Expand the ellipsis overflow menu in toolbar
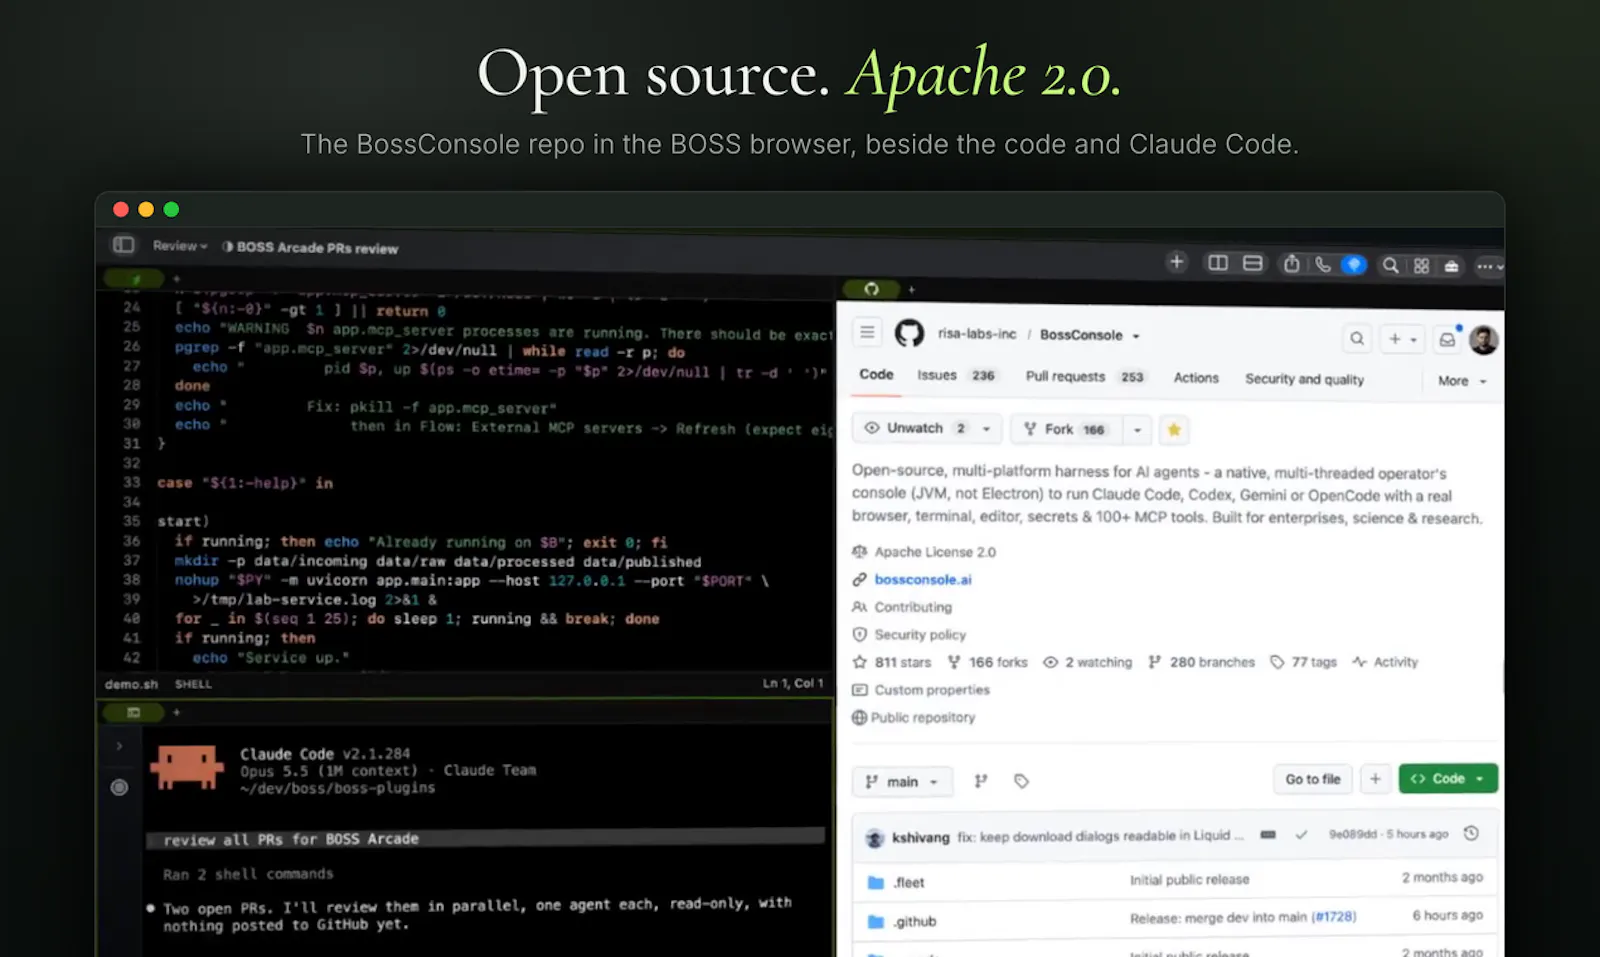The width and height of the screenshot is (1600, 957). (x=1489, y=266)
